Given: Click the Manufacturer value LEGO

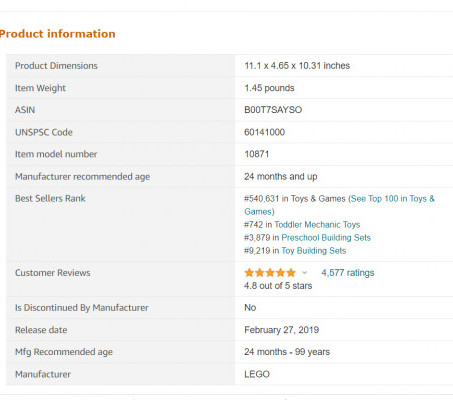Looking at the screenshot, I should (257, 374).
